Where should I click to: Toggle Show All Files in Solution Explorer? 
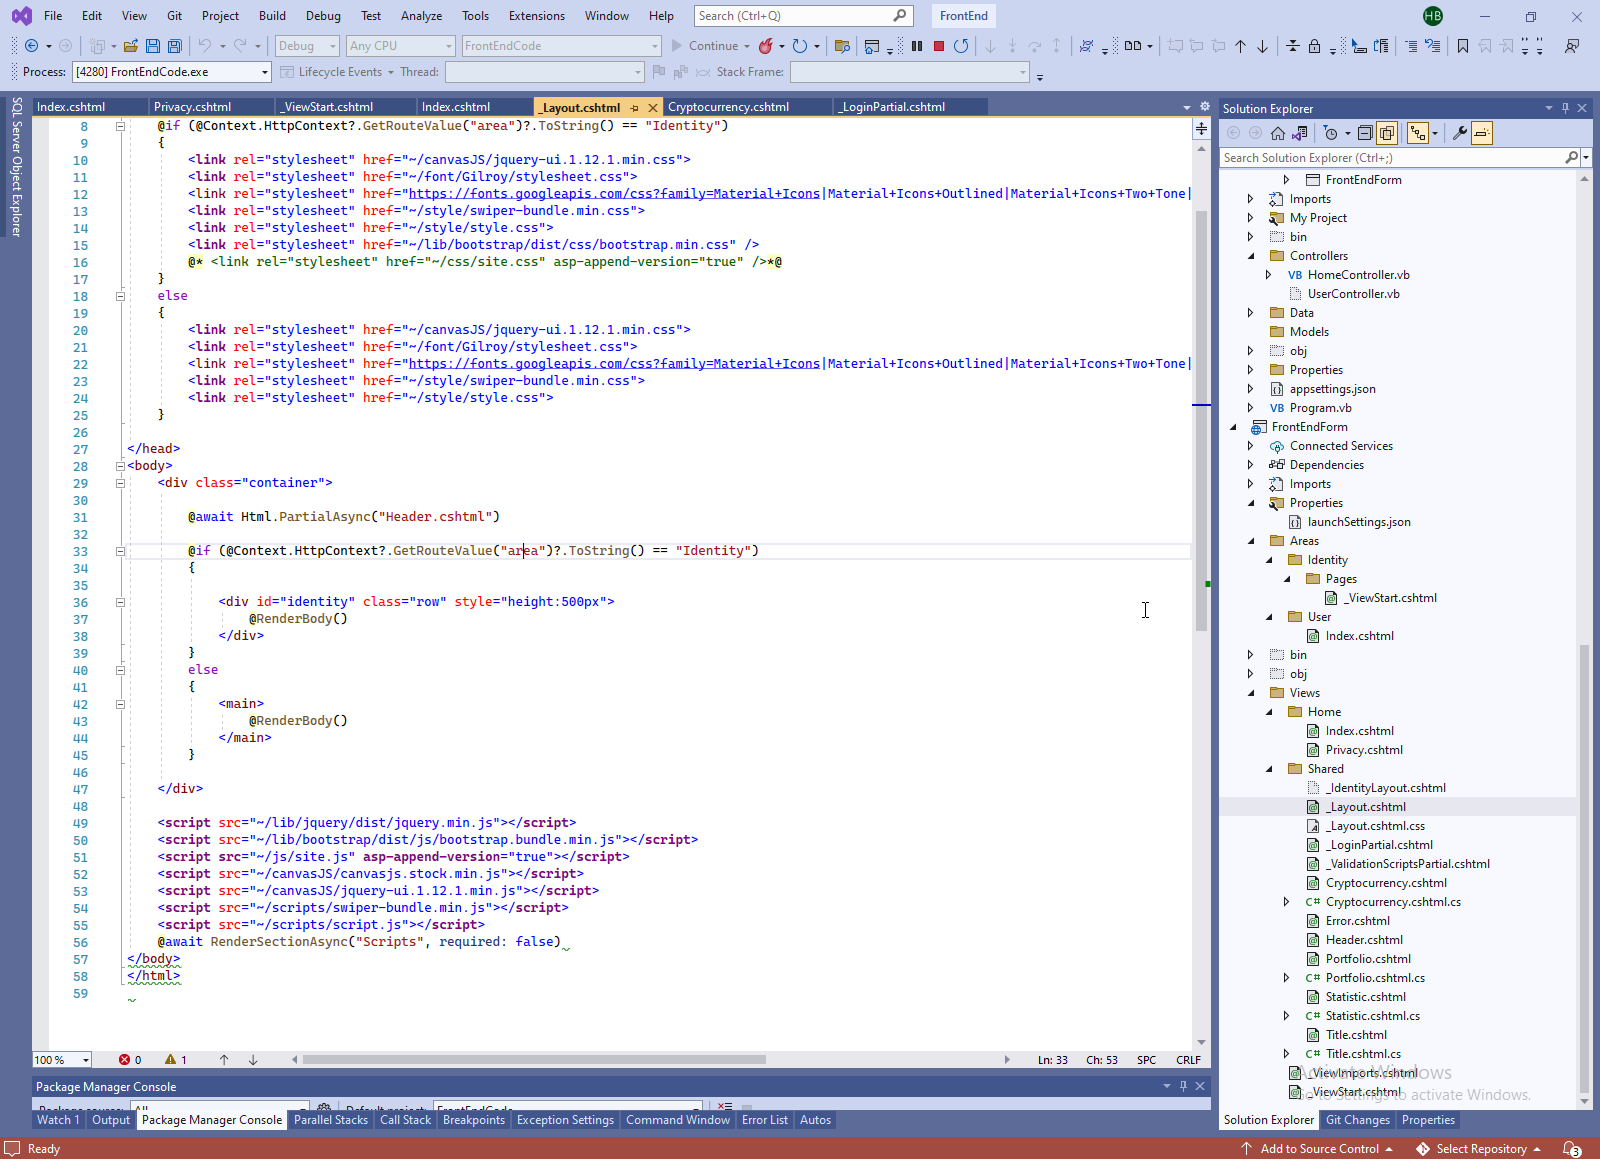click(x=1387, y=133)
